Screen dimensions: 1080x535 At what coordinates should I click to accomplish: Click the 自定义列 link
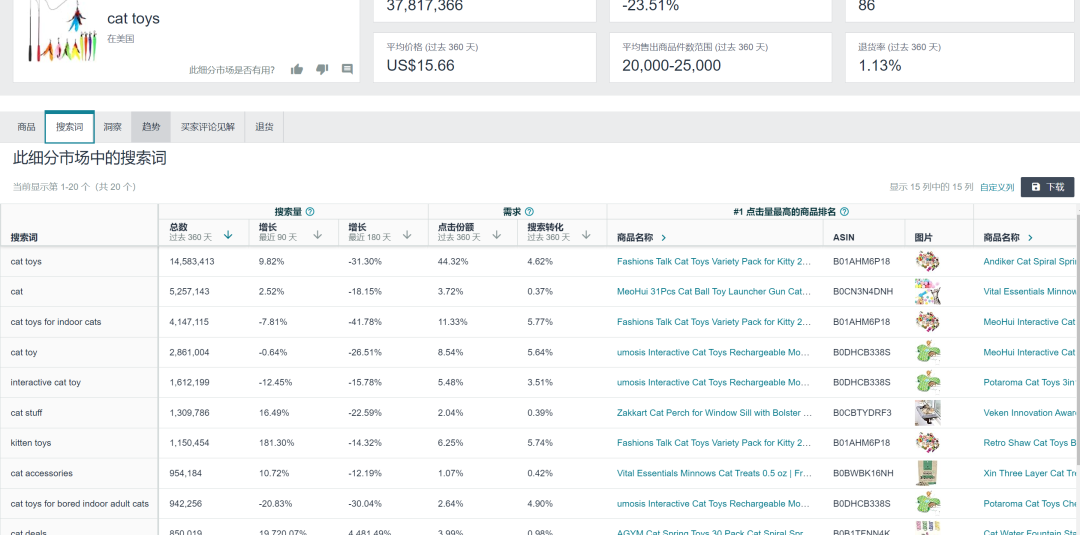pyautogui.click(x=997, y=187)
